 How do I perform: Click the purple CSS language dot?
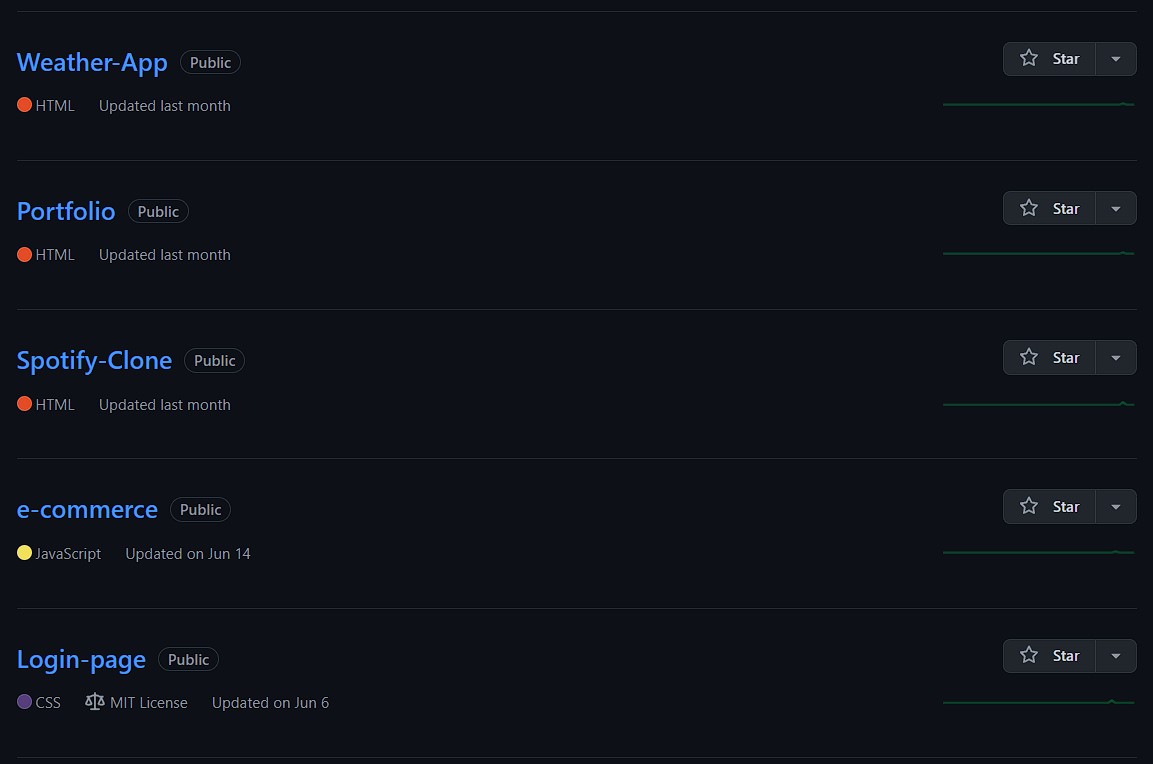25,702
